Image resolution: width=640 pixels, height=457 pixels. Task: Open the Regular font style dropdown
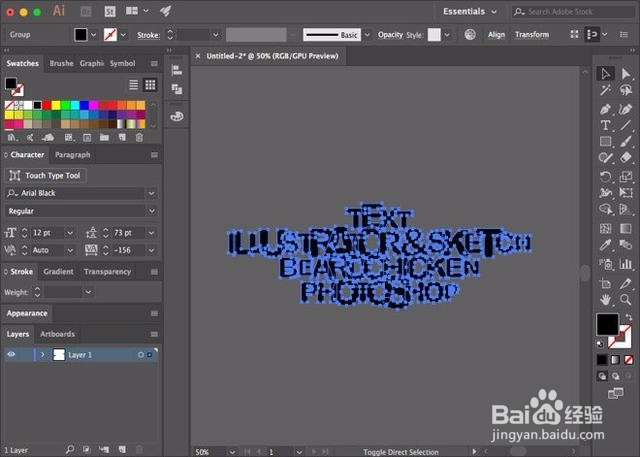click(151, 211)
